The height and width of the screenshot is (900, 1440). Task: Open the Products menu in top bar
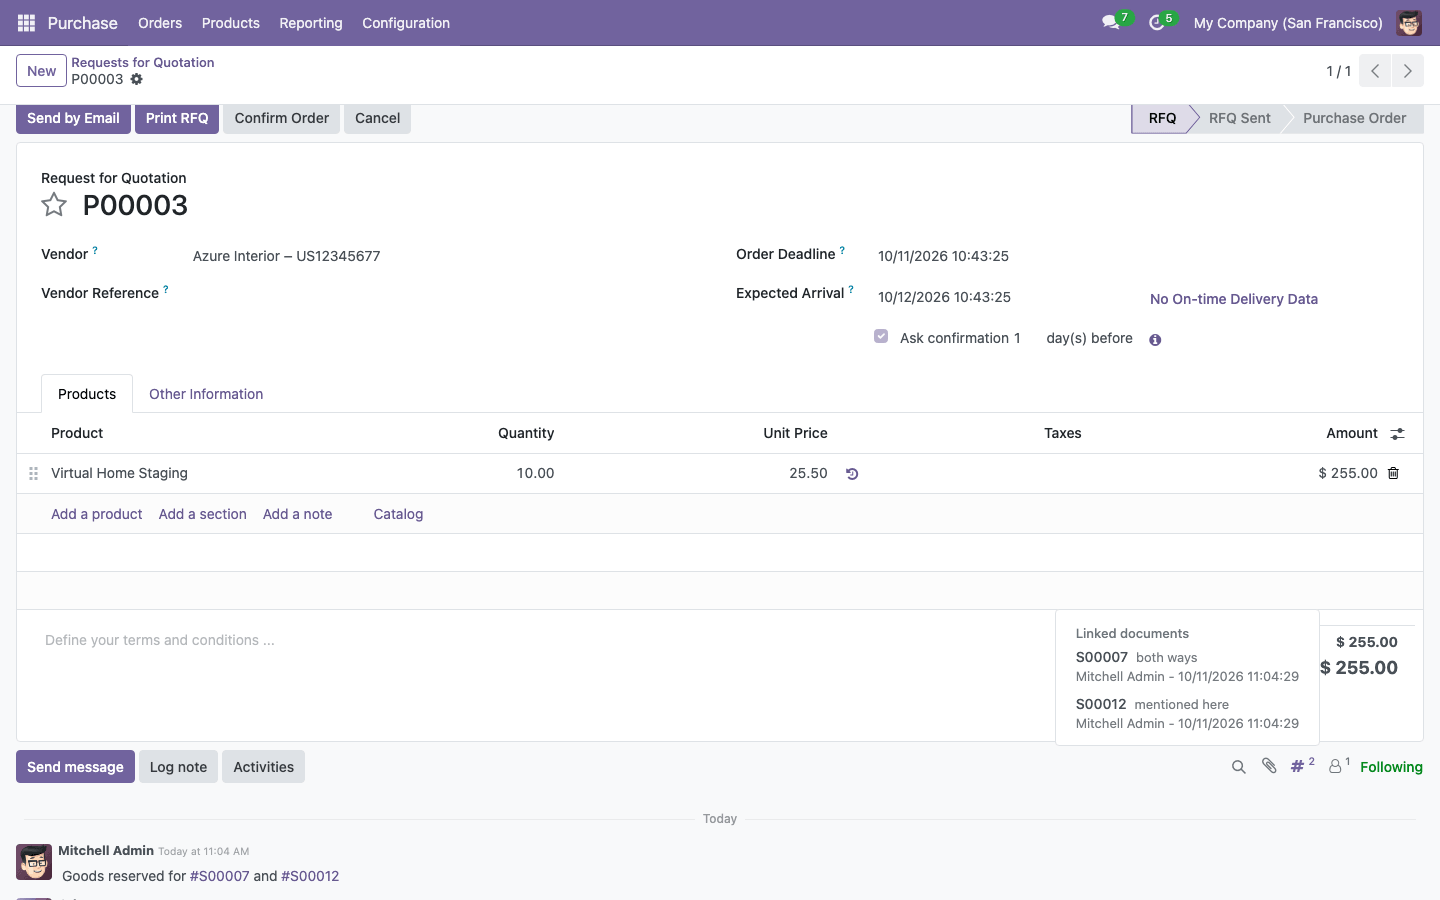click(231, 23)
